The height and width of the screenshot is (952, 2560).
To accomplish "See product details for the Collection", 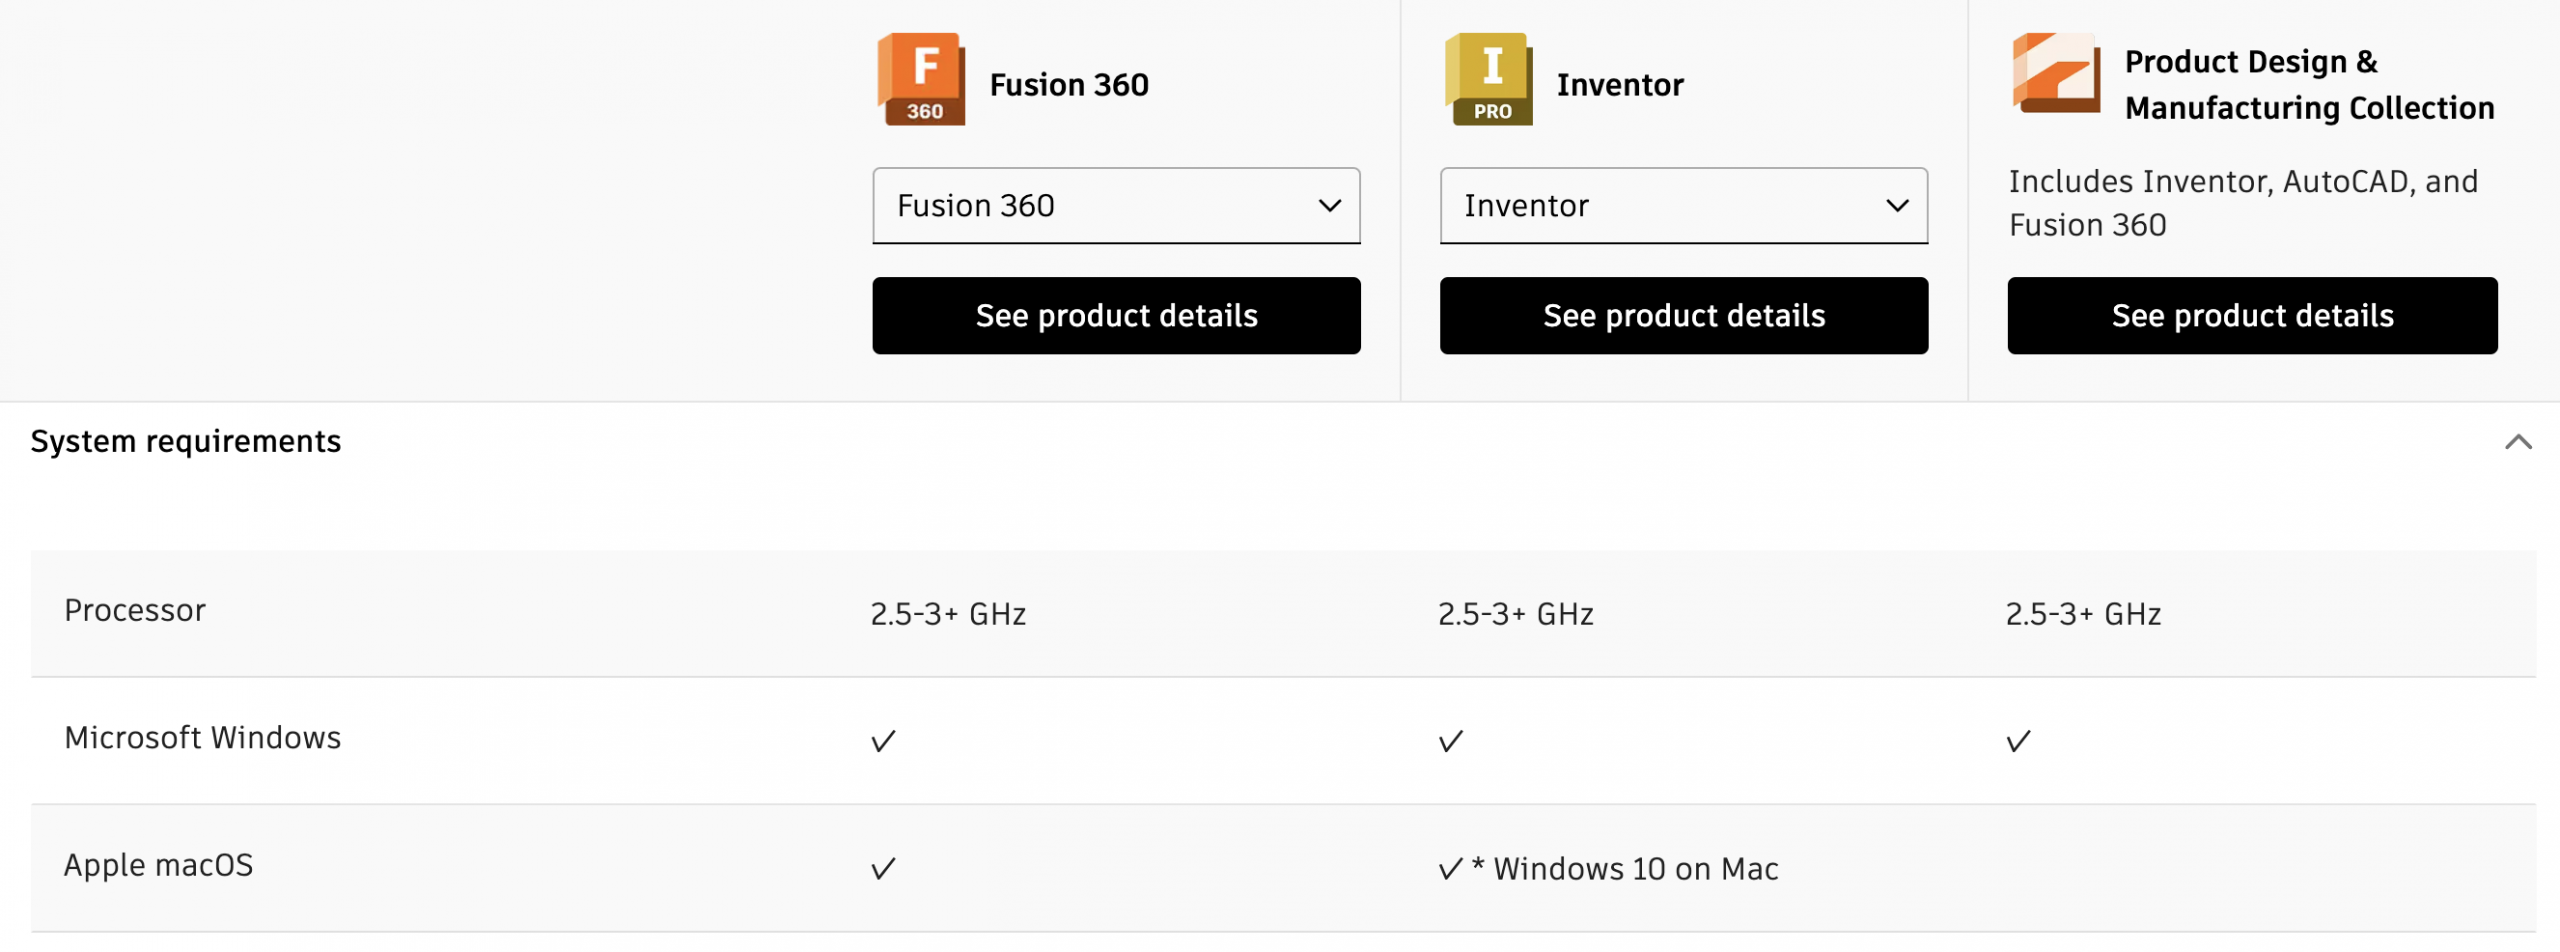I will [x=2252, y=316].
